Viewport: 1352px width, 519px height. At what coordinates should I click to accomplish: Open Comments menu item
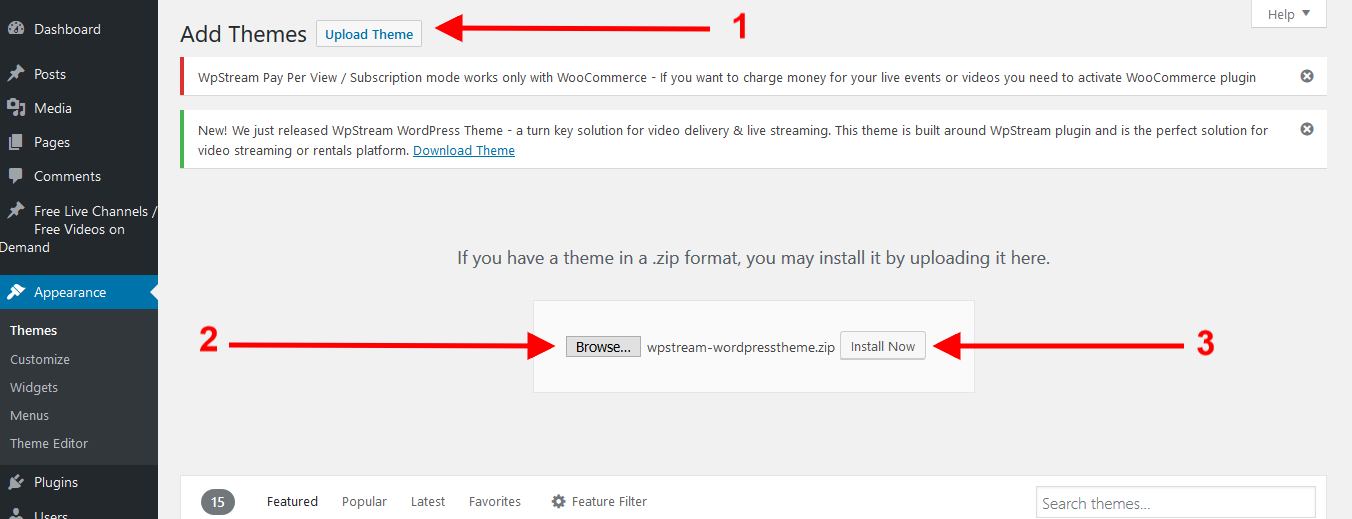click(79, 176)
